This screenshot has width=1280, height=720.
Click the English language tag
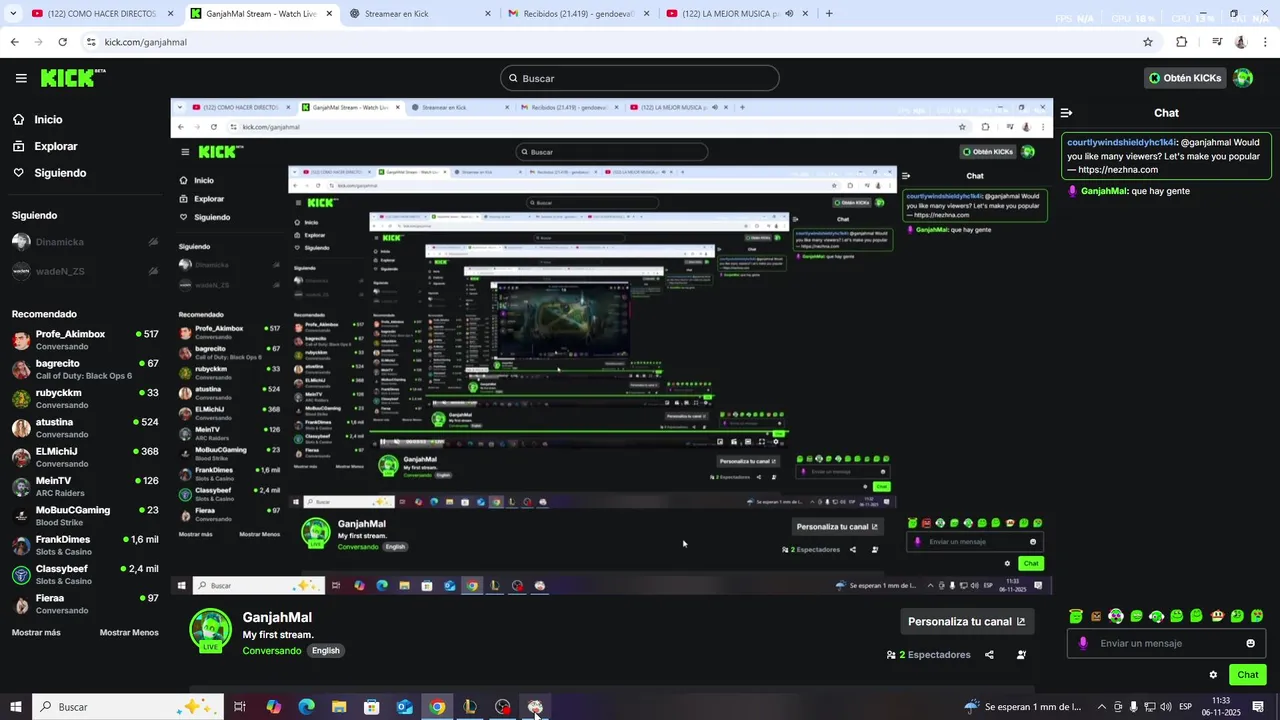tap(326, 651)
